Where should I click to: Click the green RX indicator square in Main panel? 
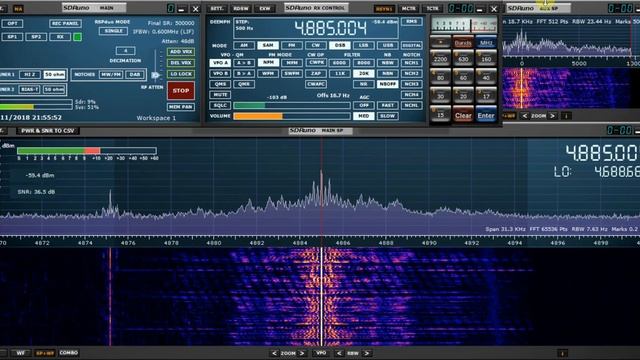coord(77,37)
